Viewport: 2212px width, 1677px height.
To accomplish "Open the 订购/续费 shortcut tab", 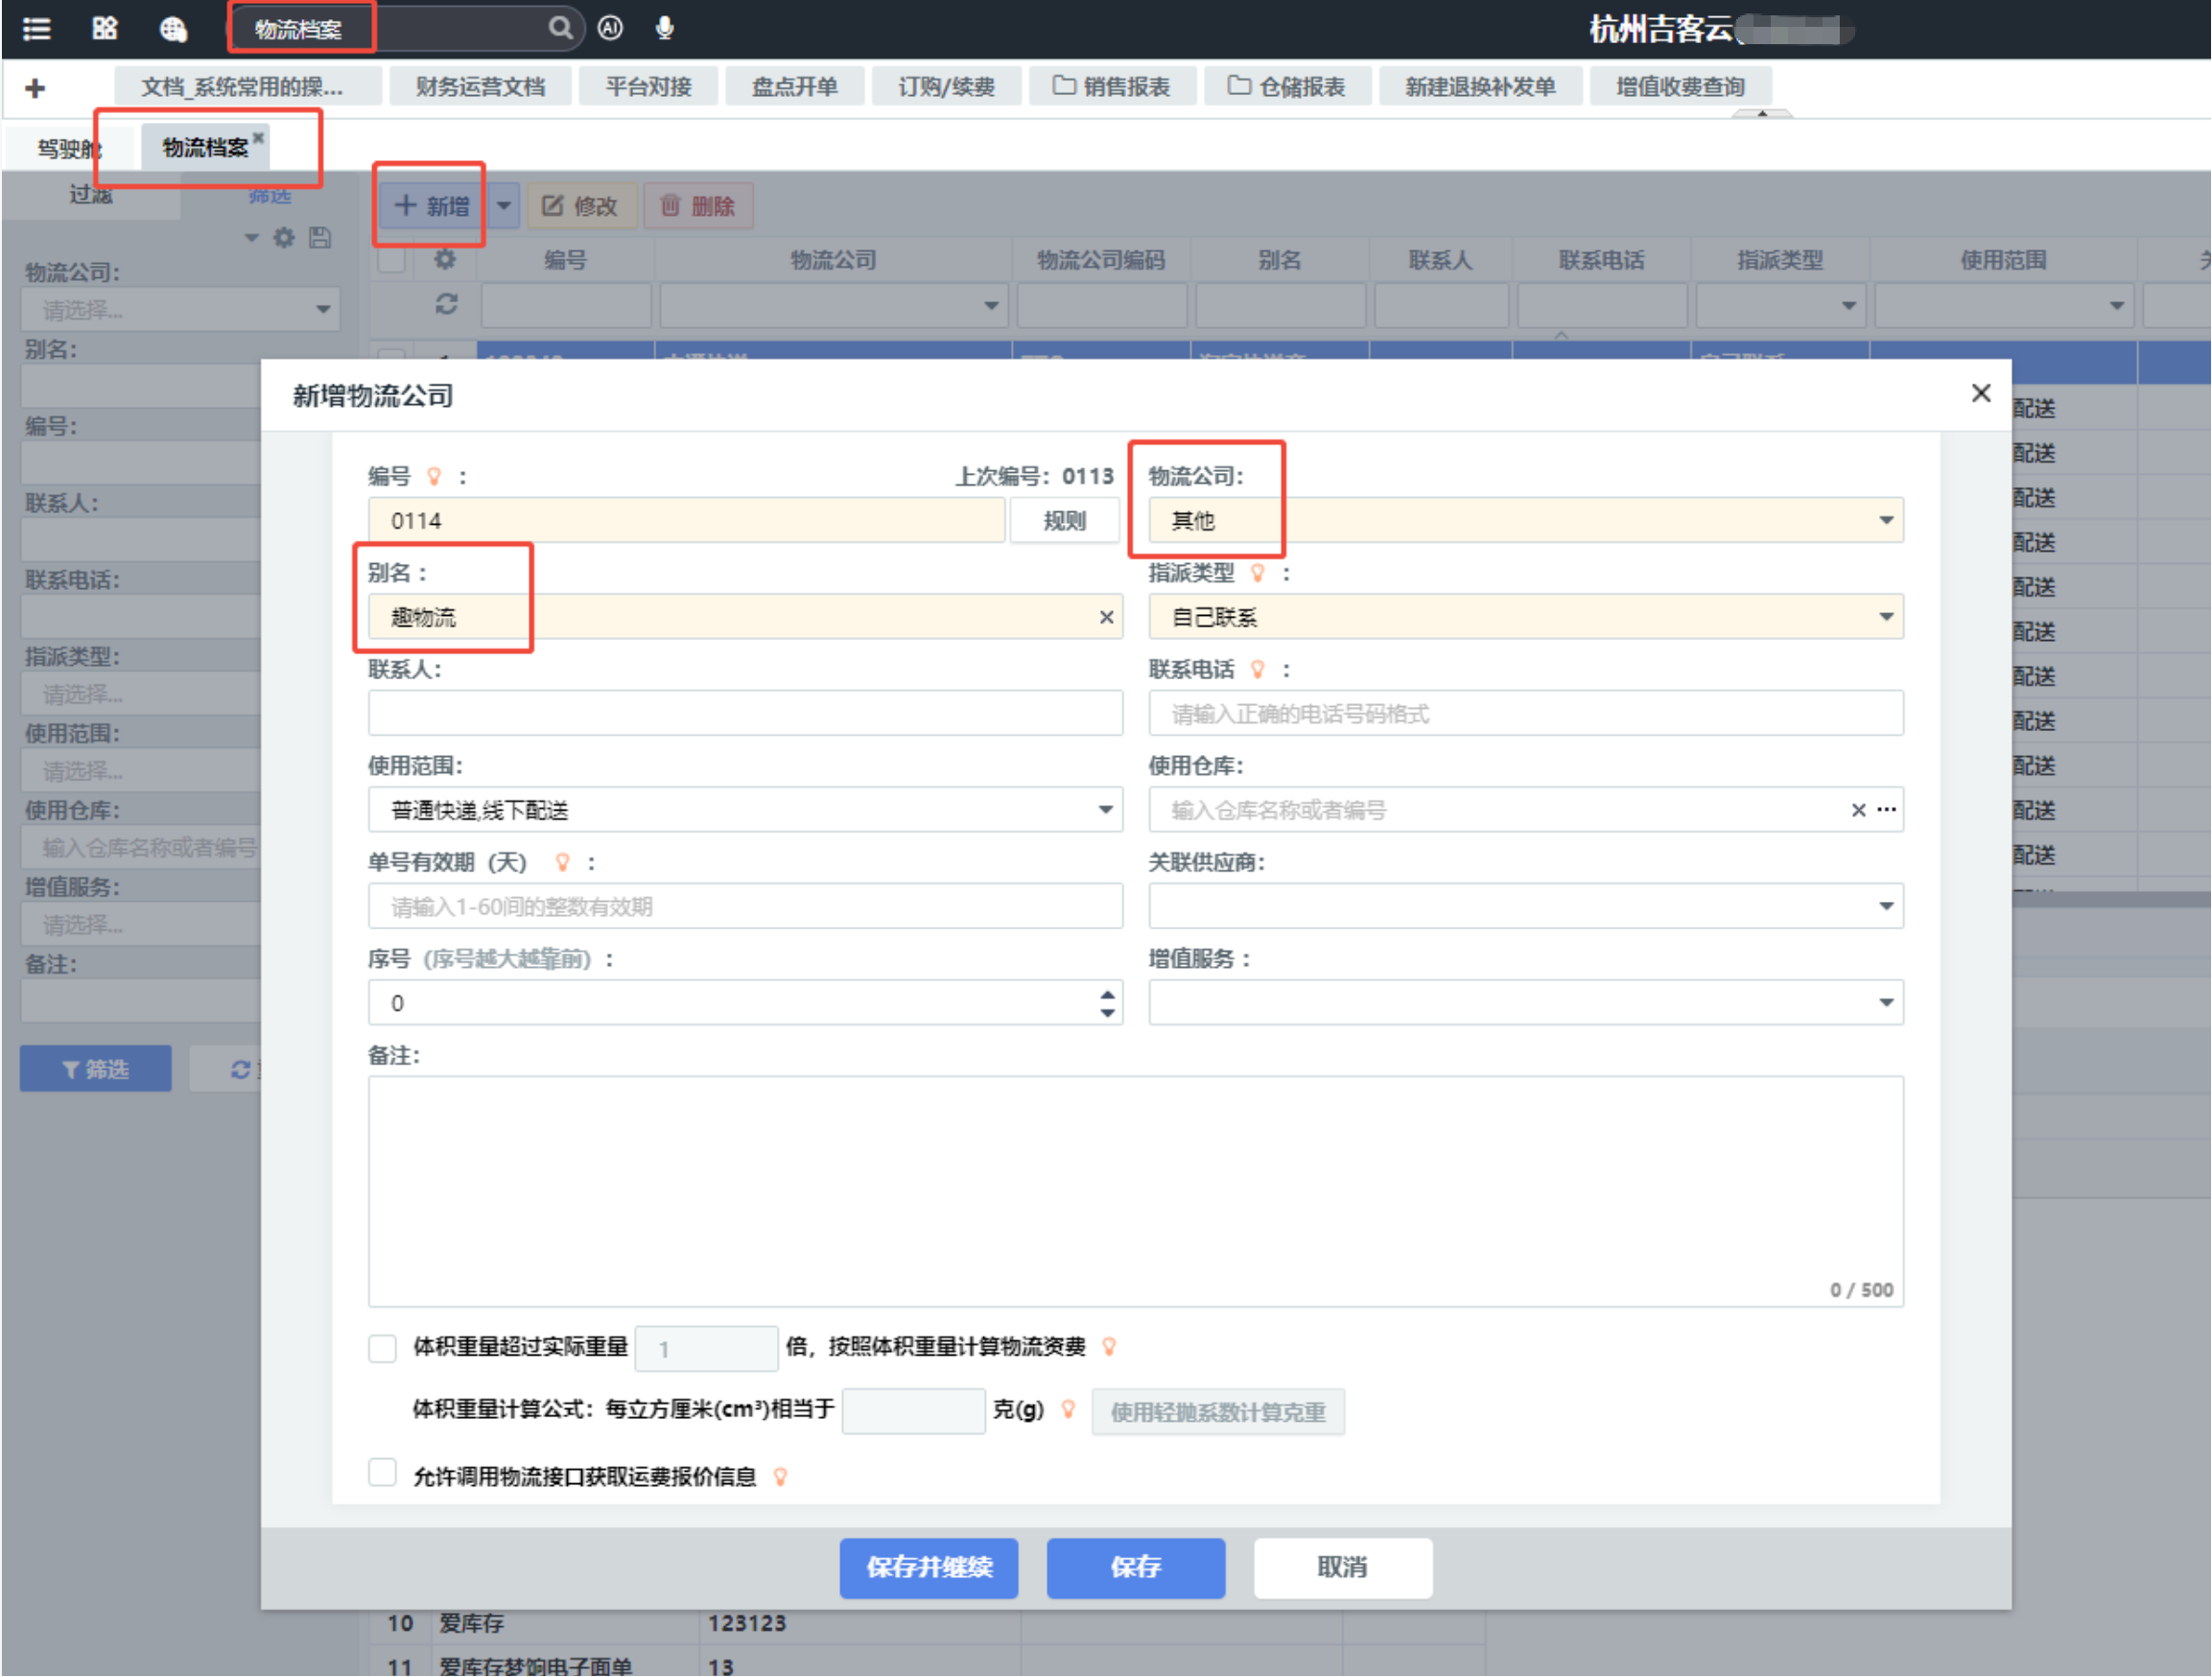I will tap(946, 87).
